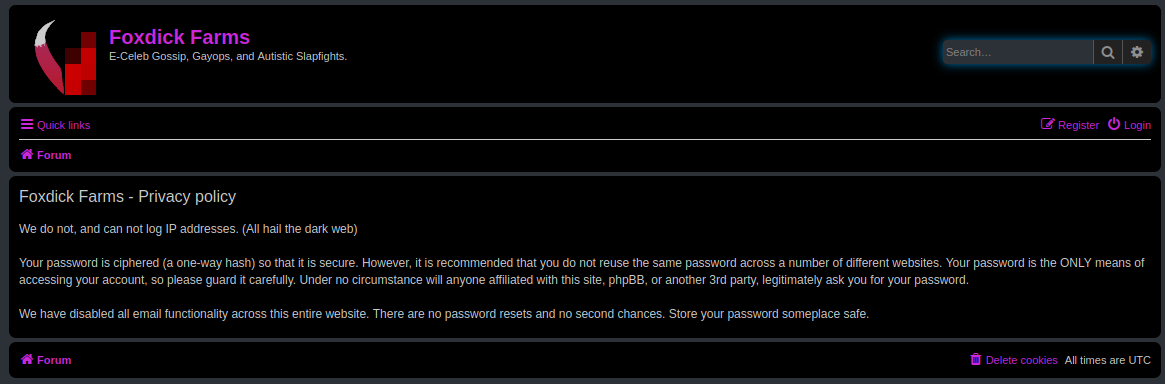Viewport: 1165px width, 384px height.
Task: Open the Forum link in top breadcrumb
Action: (x=54, y=155)
